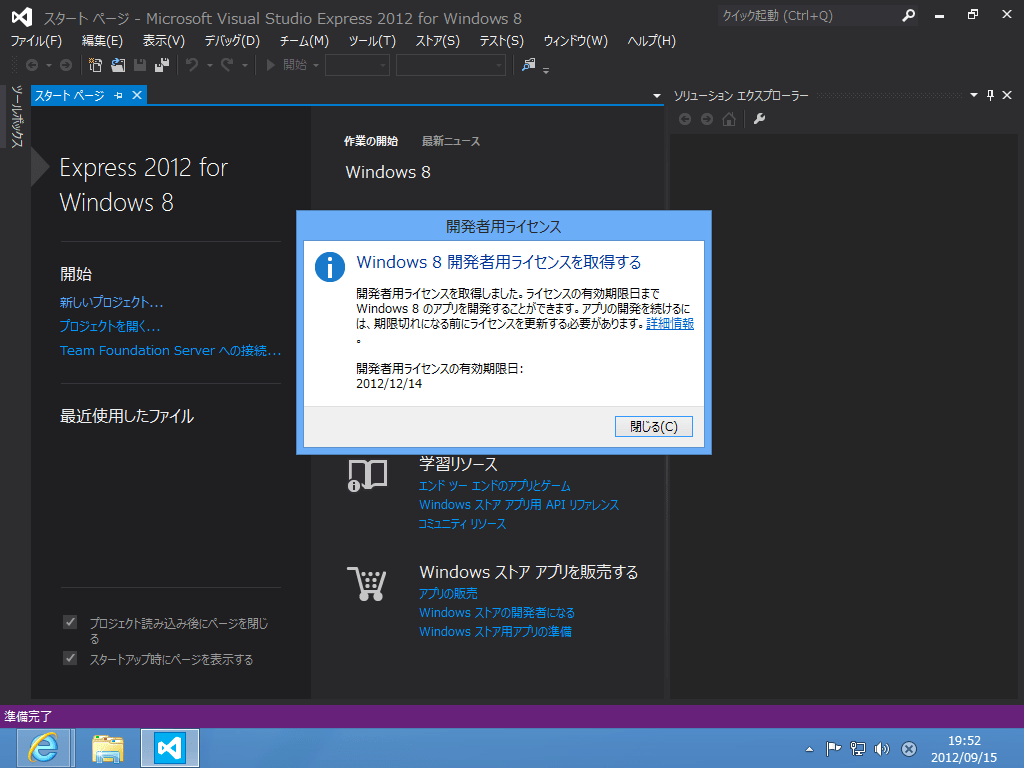The image size is (1024, 768).
Task: Click the Solution Explorer Home icon
Action: click(729, 119)
